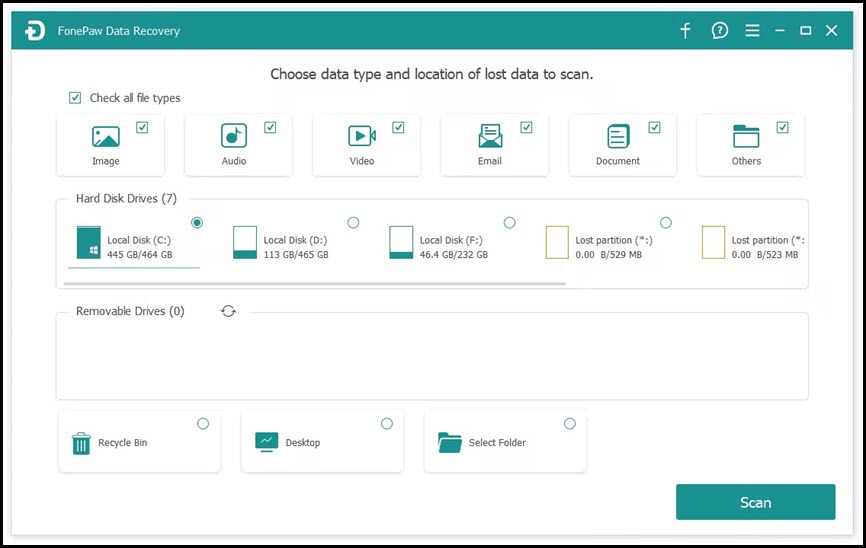Viewport: 866px width, 548px height.
Task: Toggle the Others checkbox
Action: [783, 128]
